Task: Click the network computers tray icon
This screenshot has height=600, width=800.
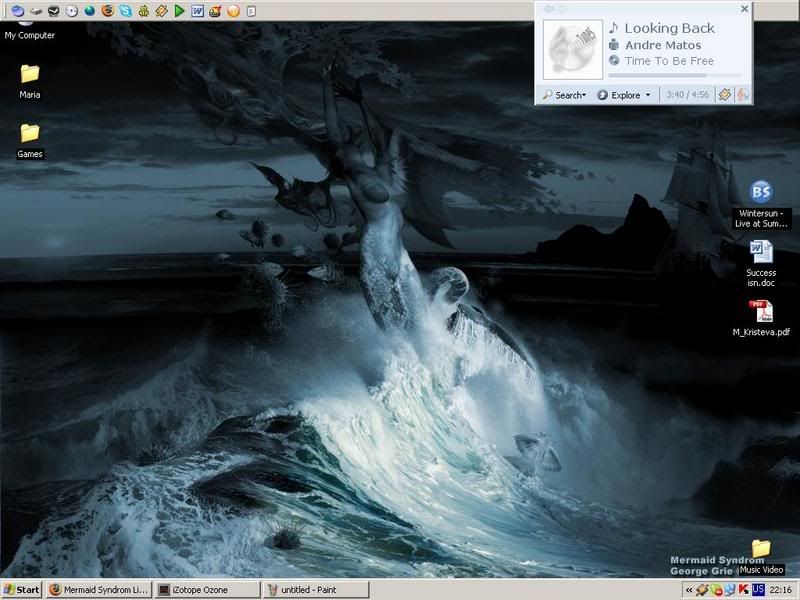Action: point(730,590)
